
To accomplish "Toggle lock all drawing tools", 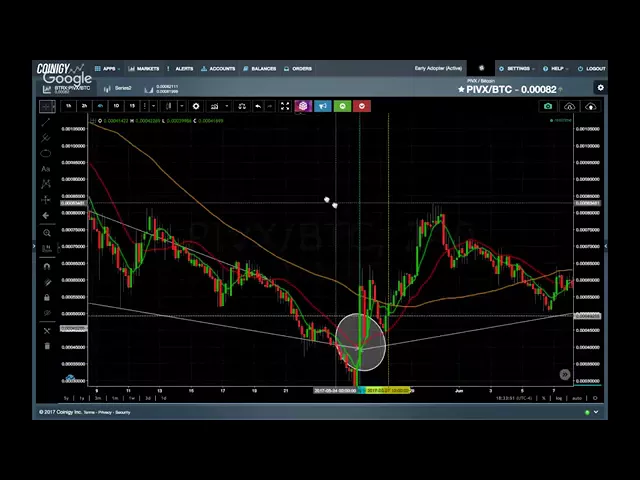I will tap(47, 298).
